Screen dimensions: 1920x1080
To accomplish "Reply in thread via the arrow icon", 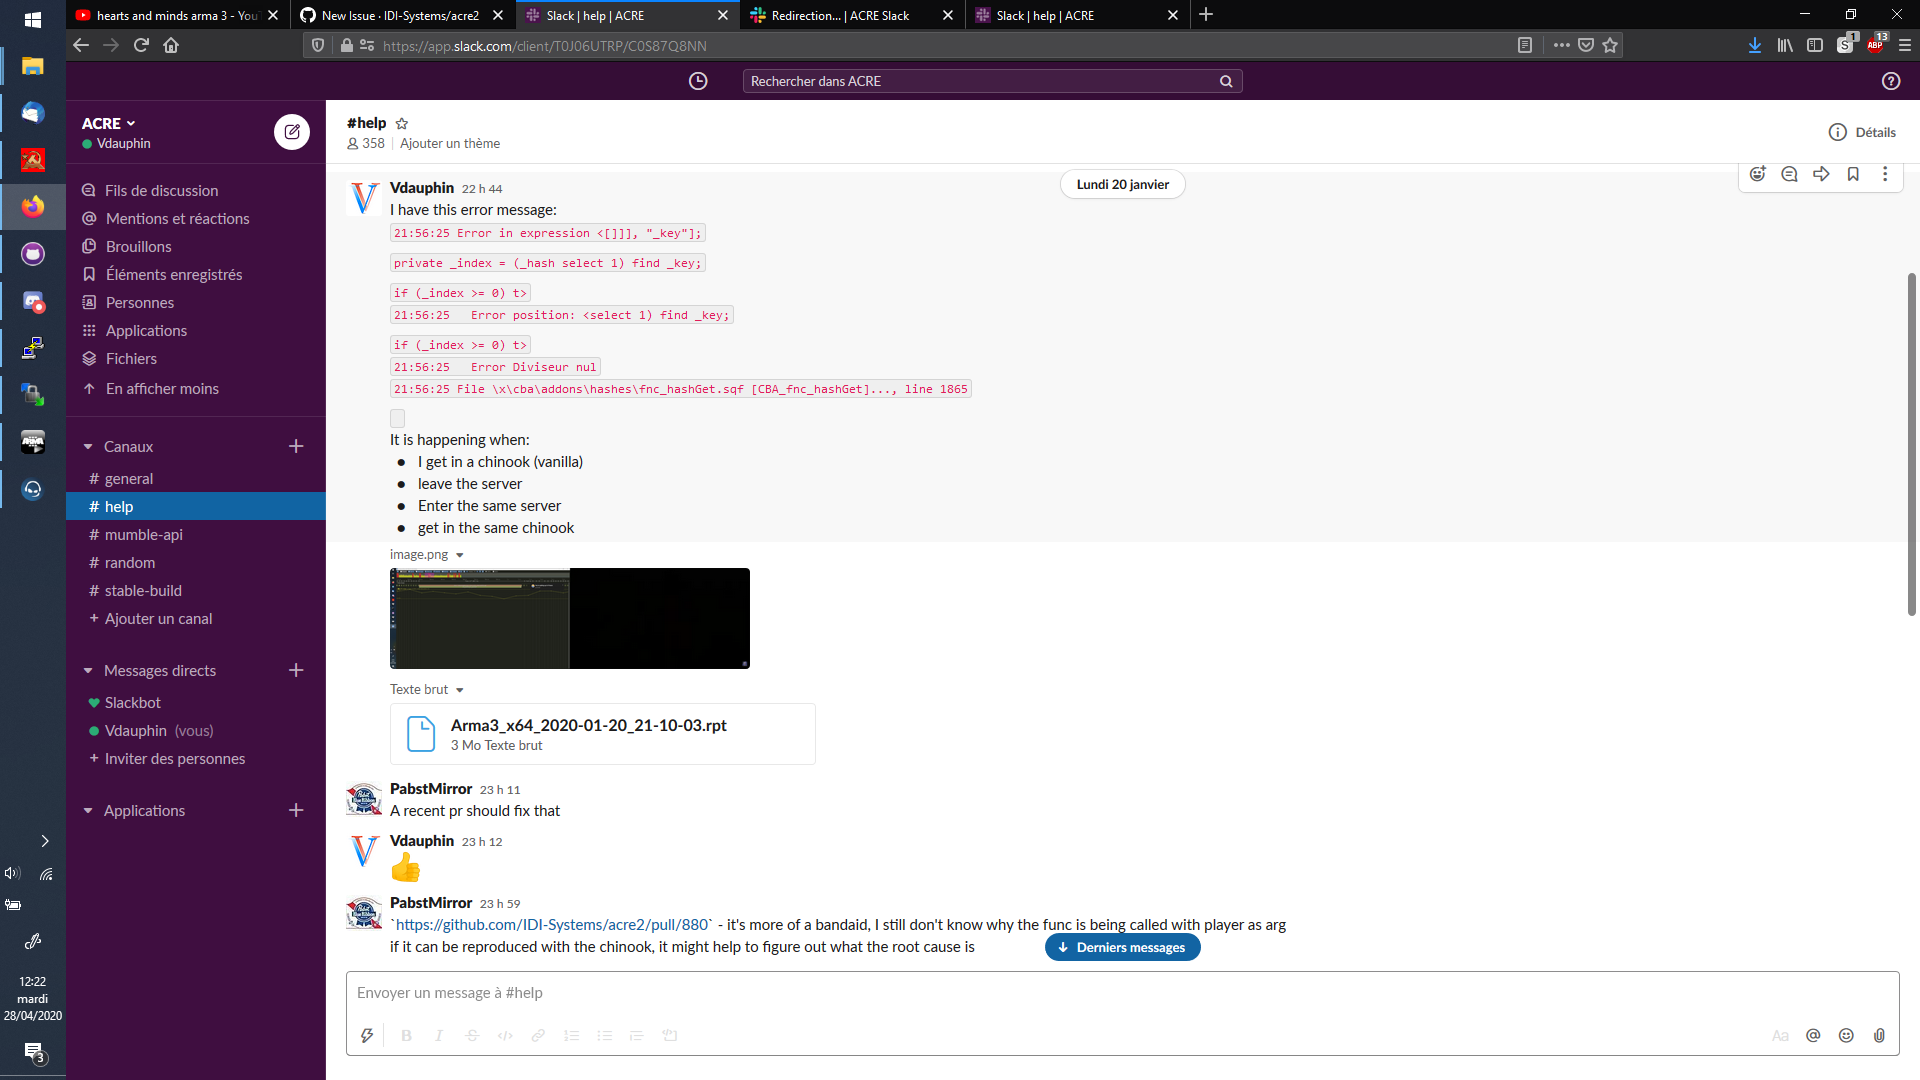I will click(x=1789, y=174).
